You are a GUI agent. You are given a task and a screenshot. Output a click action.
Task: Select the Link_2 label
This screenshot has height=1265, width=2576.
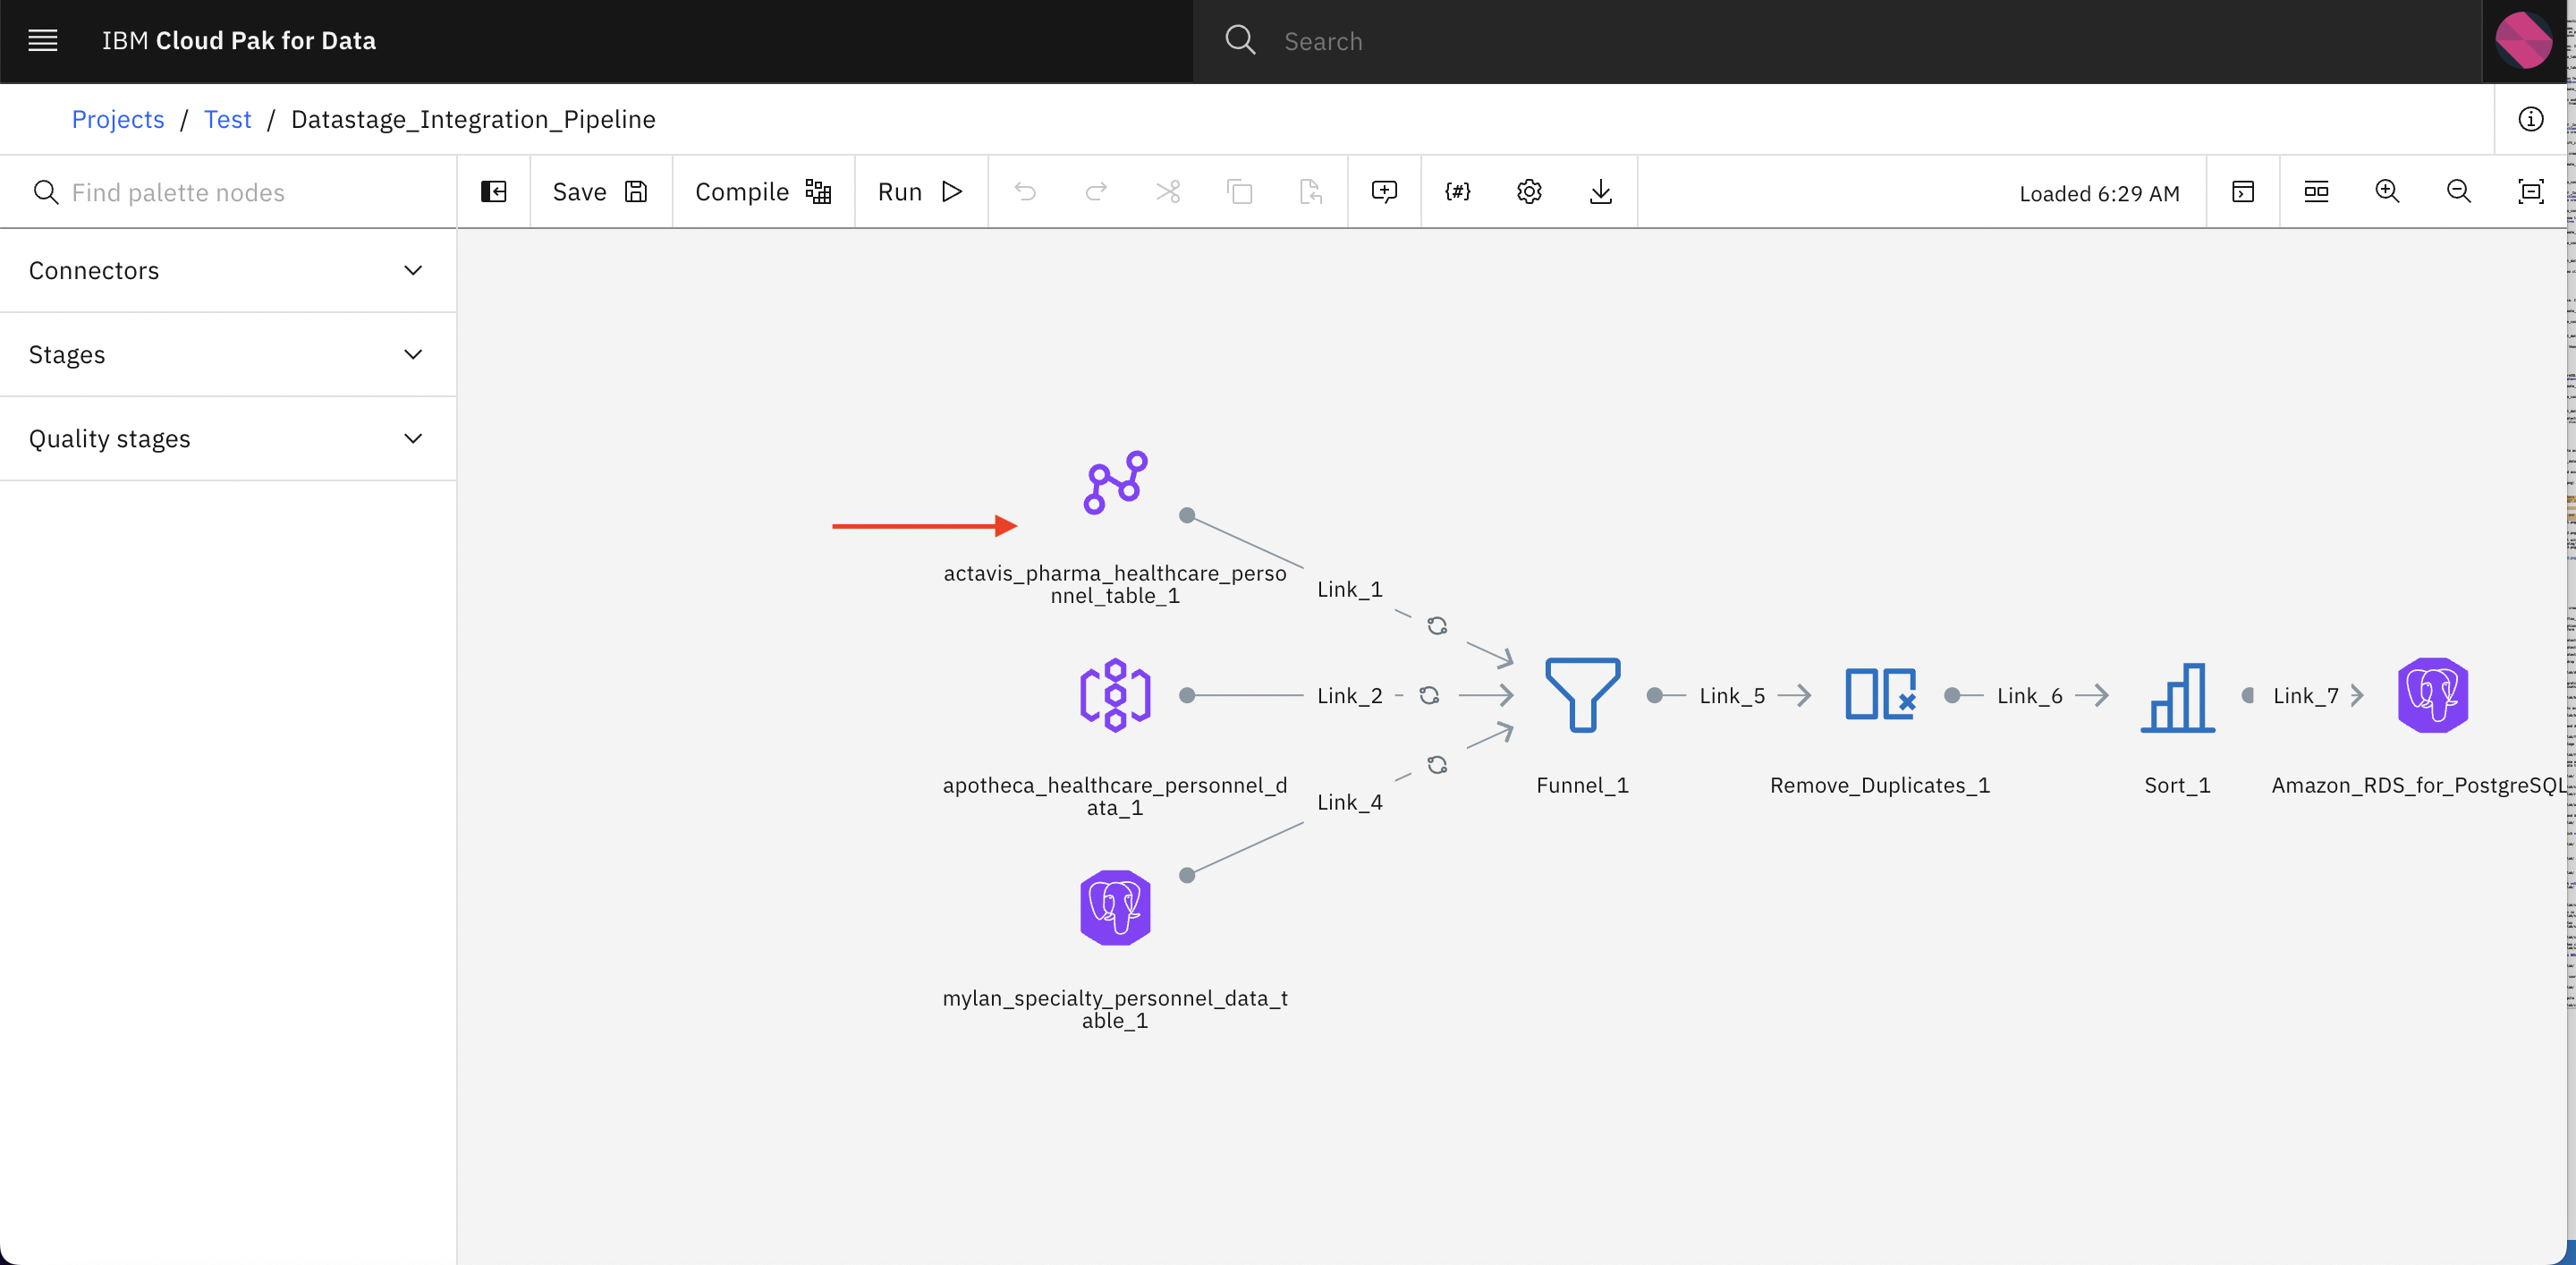(x=1349, y=695)
